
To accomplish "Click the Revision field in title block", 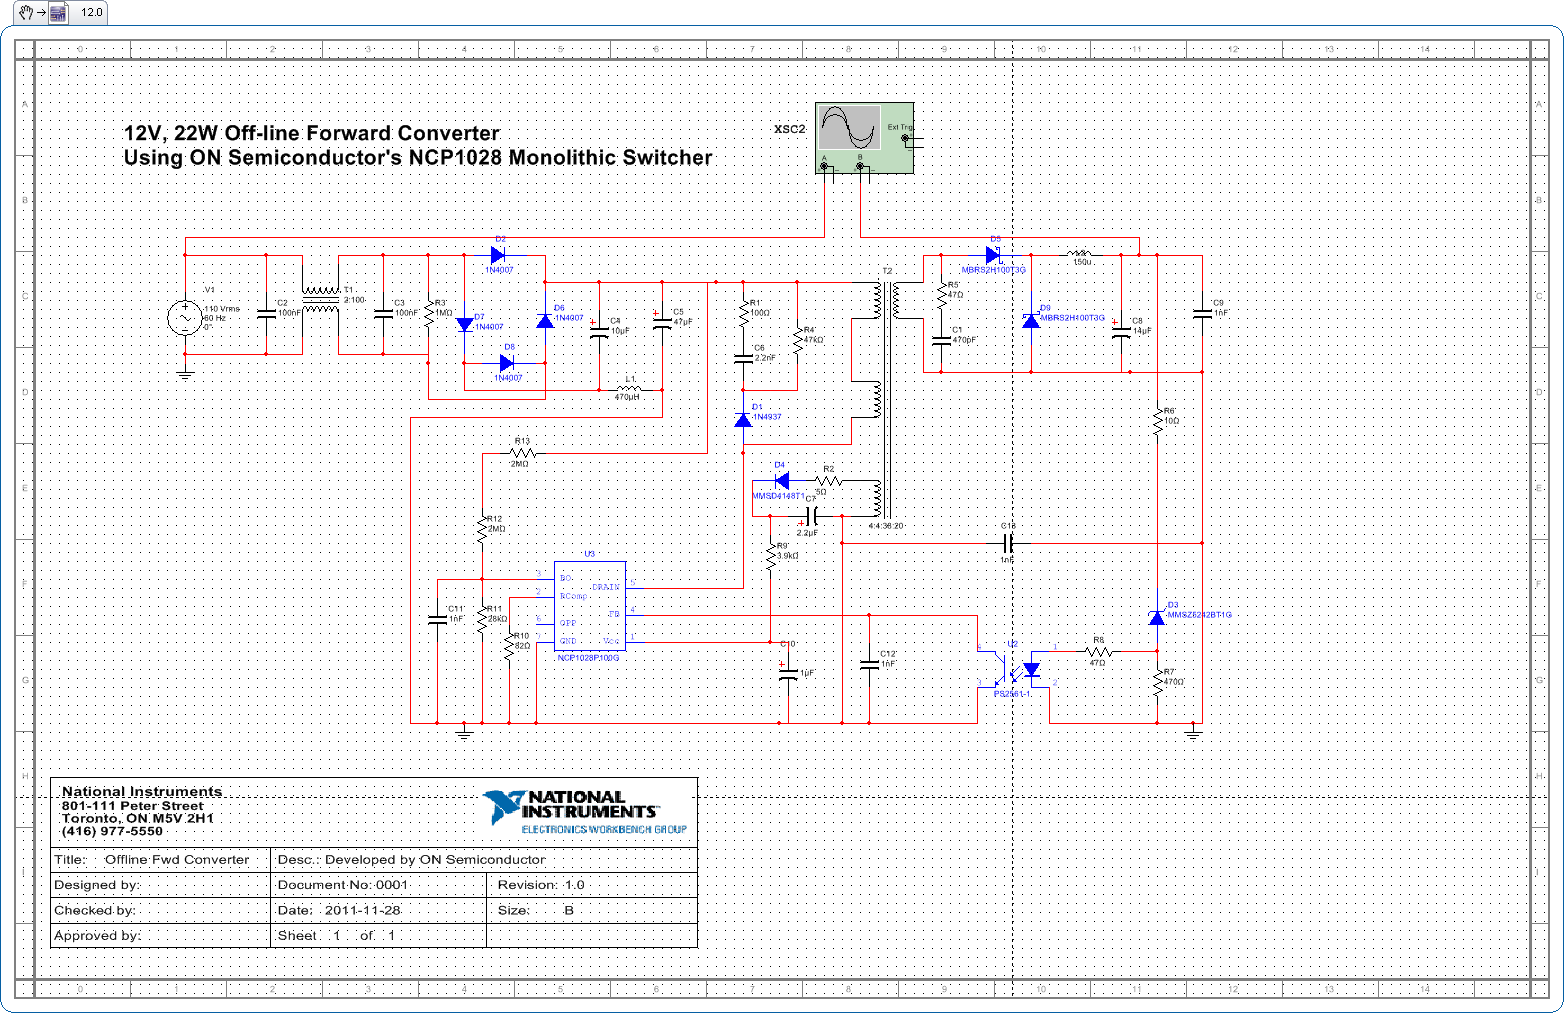I will coord(541,885).
